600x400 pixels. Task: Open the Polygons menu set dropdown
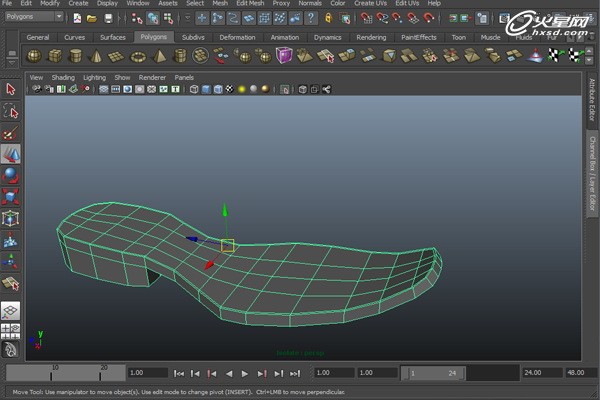pyautogui.click(x=33, y=17)
